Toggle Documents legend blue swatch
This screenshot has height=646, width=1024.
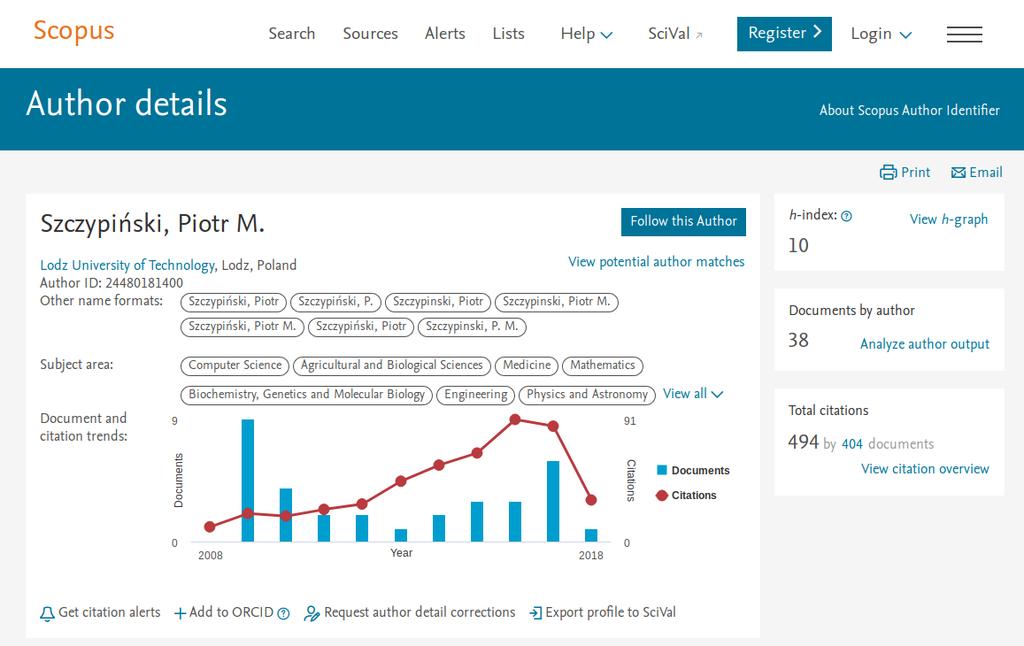(x=662, y=470)
